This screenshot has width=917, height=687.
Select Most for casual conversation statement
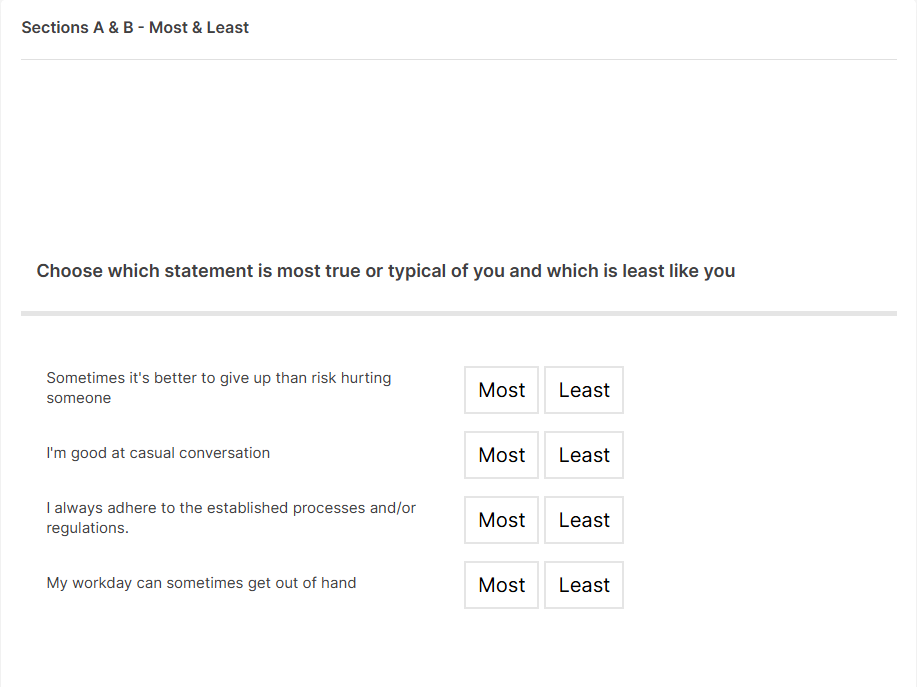click(x=501, y=455)
